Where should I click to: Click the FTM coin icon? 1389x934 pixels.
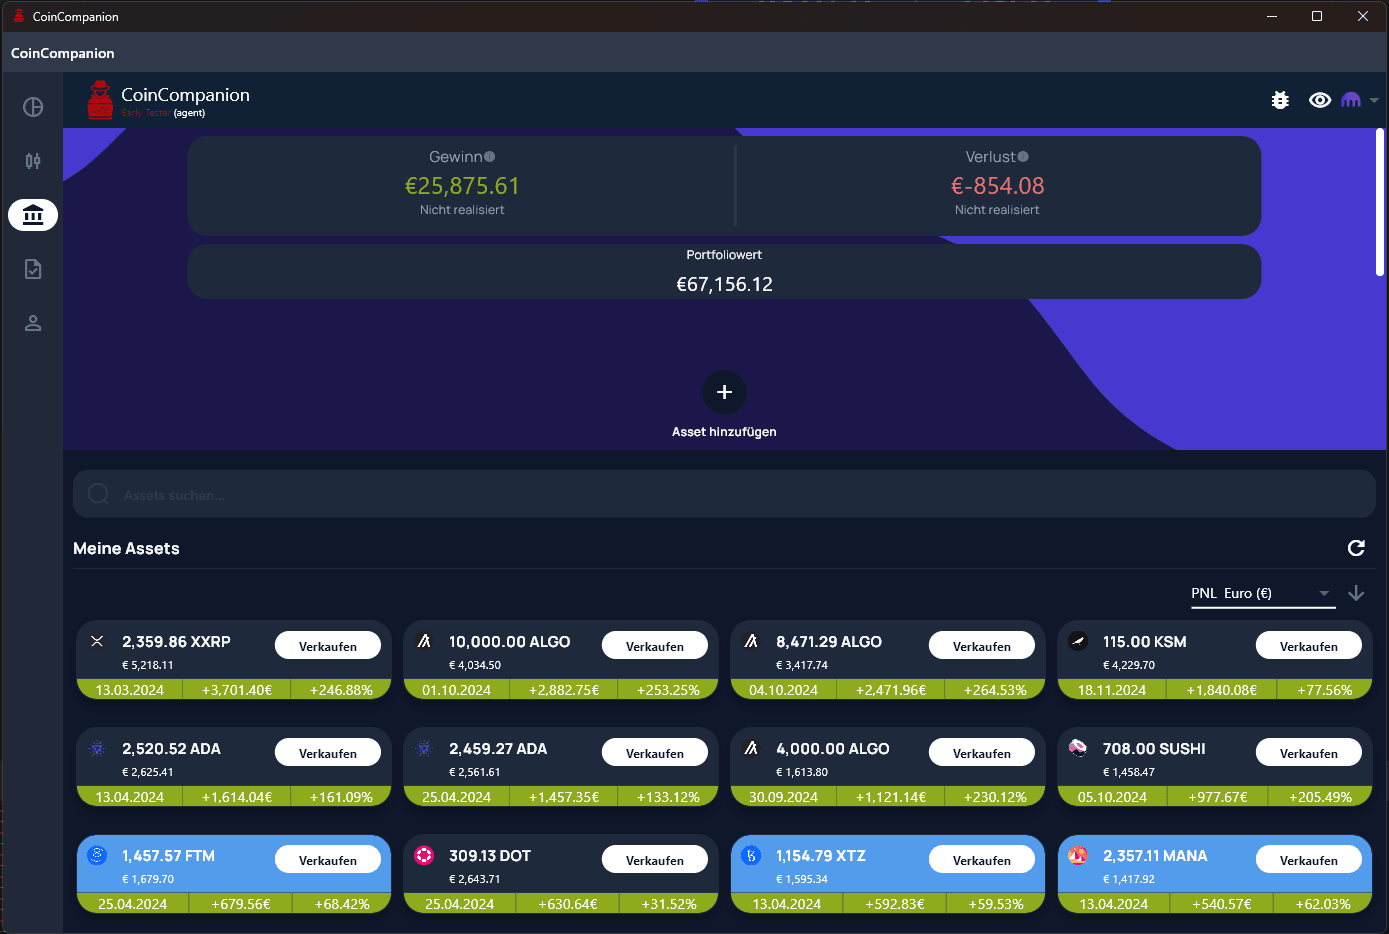click(97, 855)
